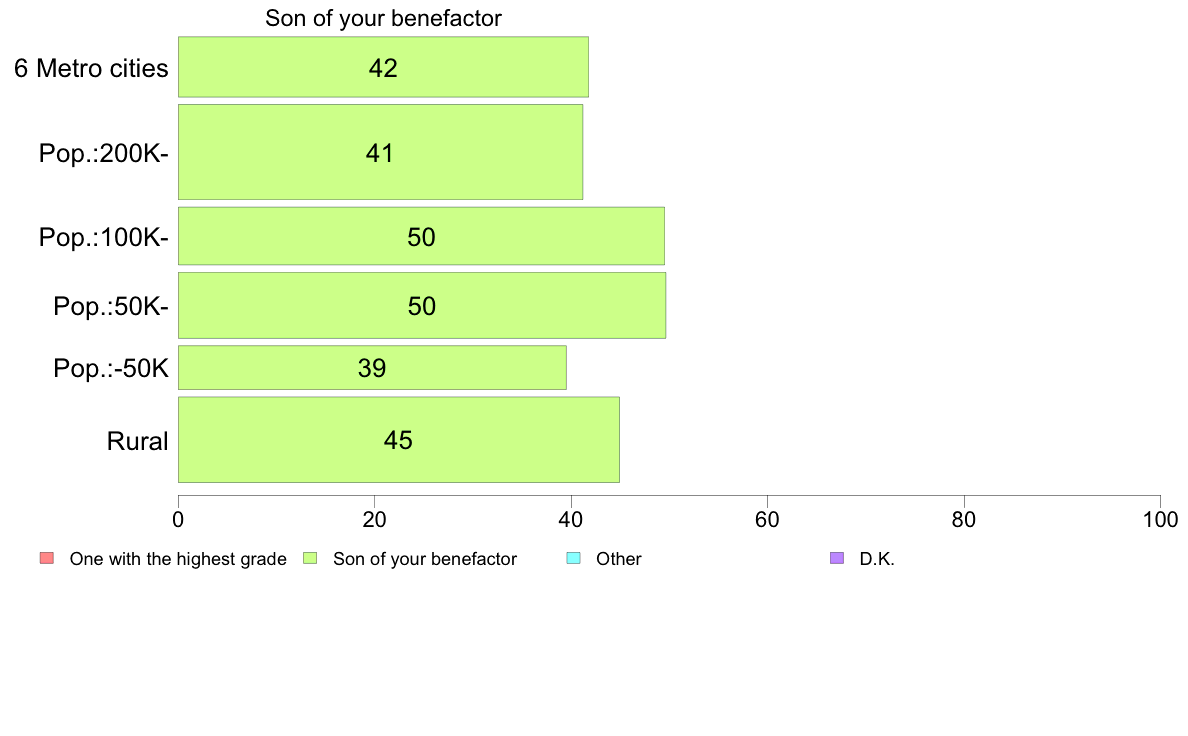Image resolution: width=1188 pixels, height=736 pixels.
Task: Select the Rural bar showing 45
Action: click(399, 440)
